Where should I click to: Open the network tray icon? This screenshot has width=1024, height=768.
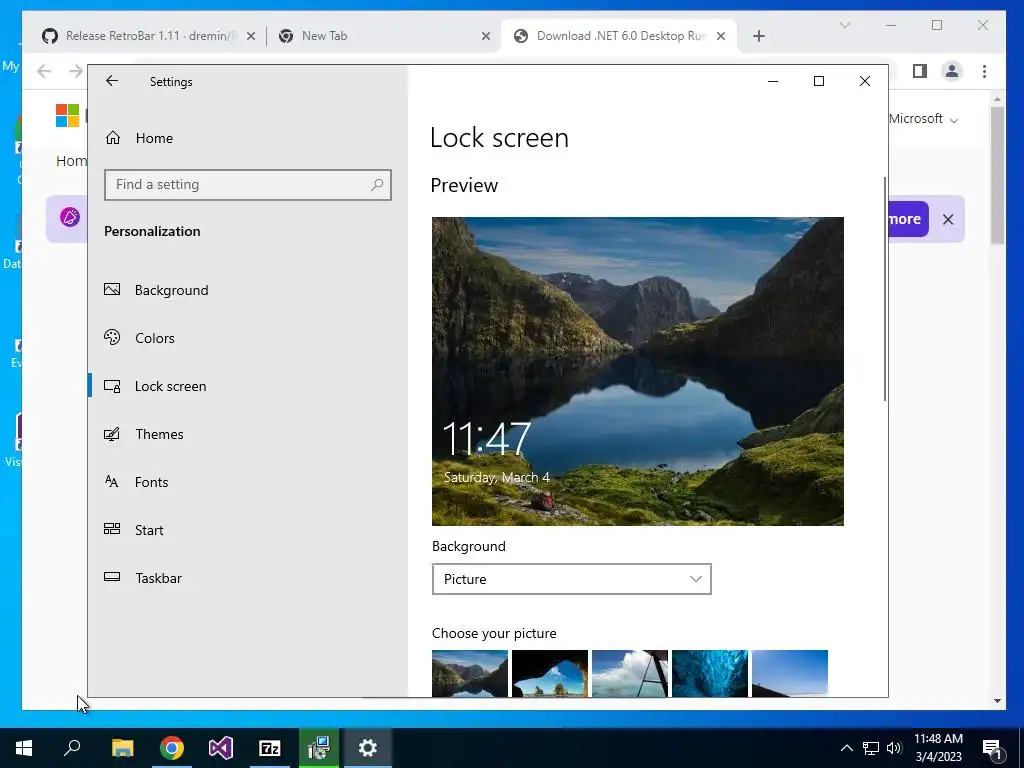871,748
